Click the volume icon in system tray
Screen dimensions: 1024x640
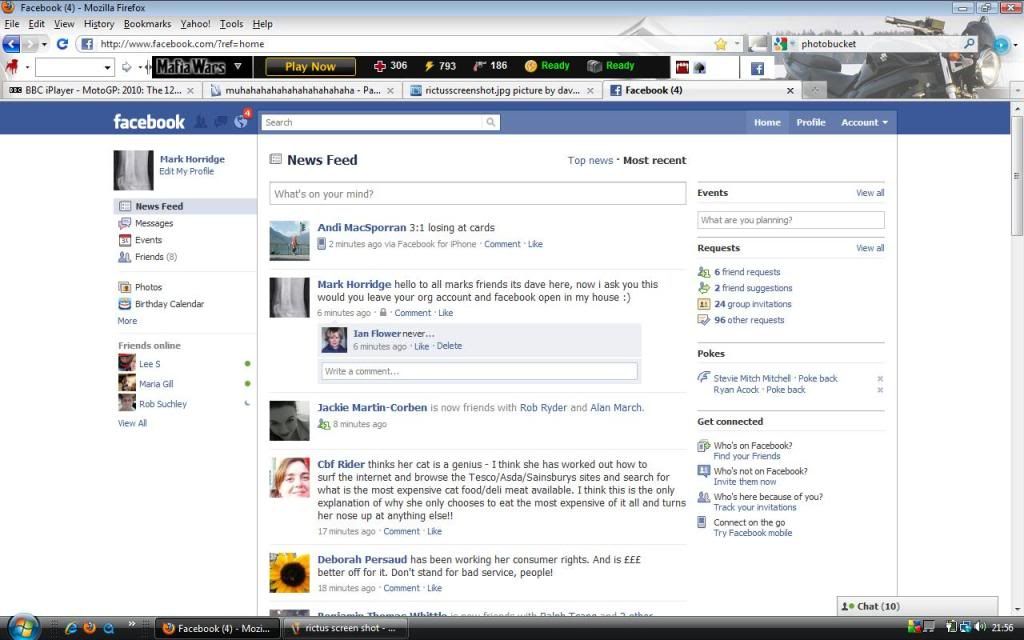(x=980, y=627)
